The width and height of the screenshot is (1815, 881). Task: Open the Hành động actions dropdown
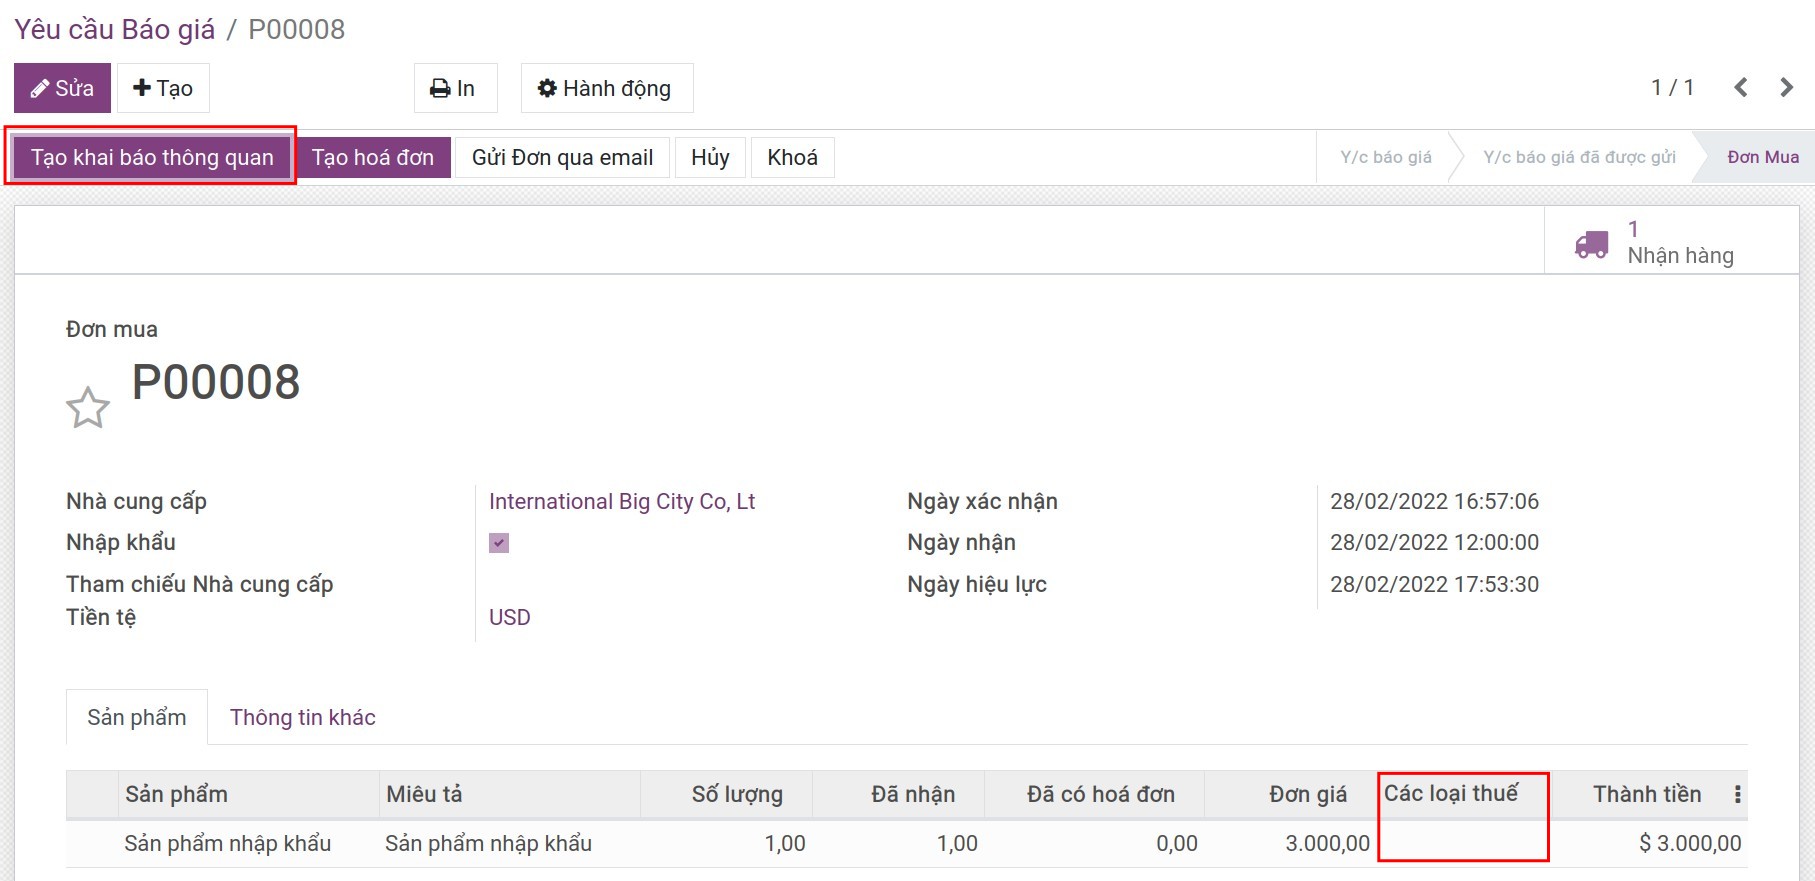(x=606, y=88)
